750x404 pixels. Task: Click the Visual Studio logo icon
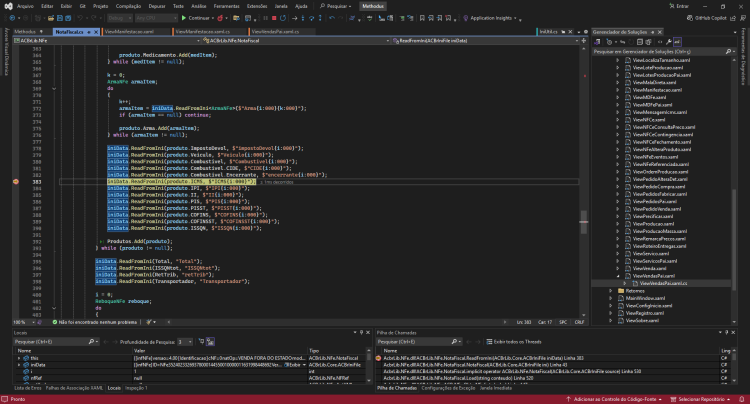click(x=8, y=6)
